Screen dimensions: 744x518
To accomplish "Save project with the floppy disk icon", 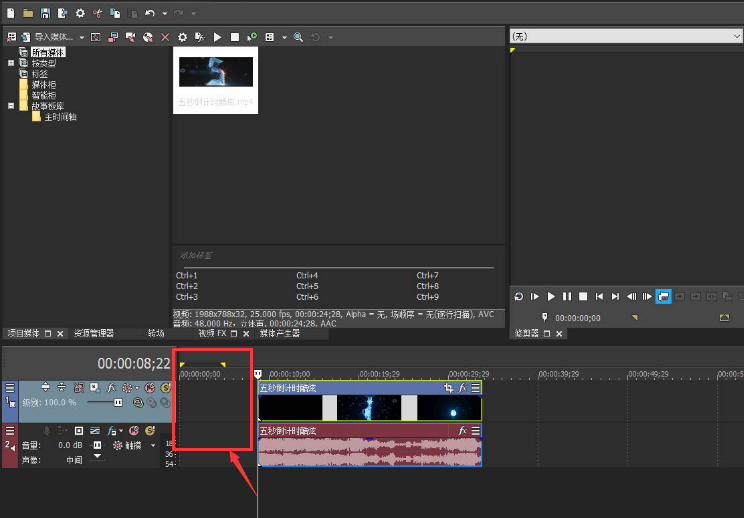I will pyautogui.click(x=45, y=13).
